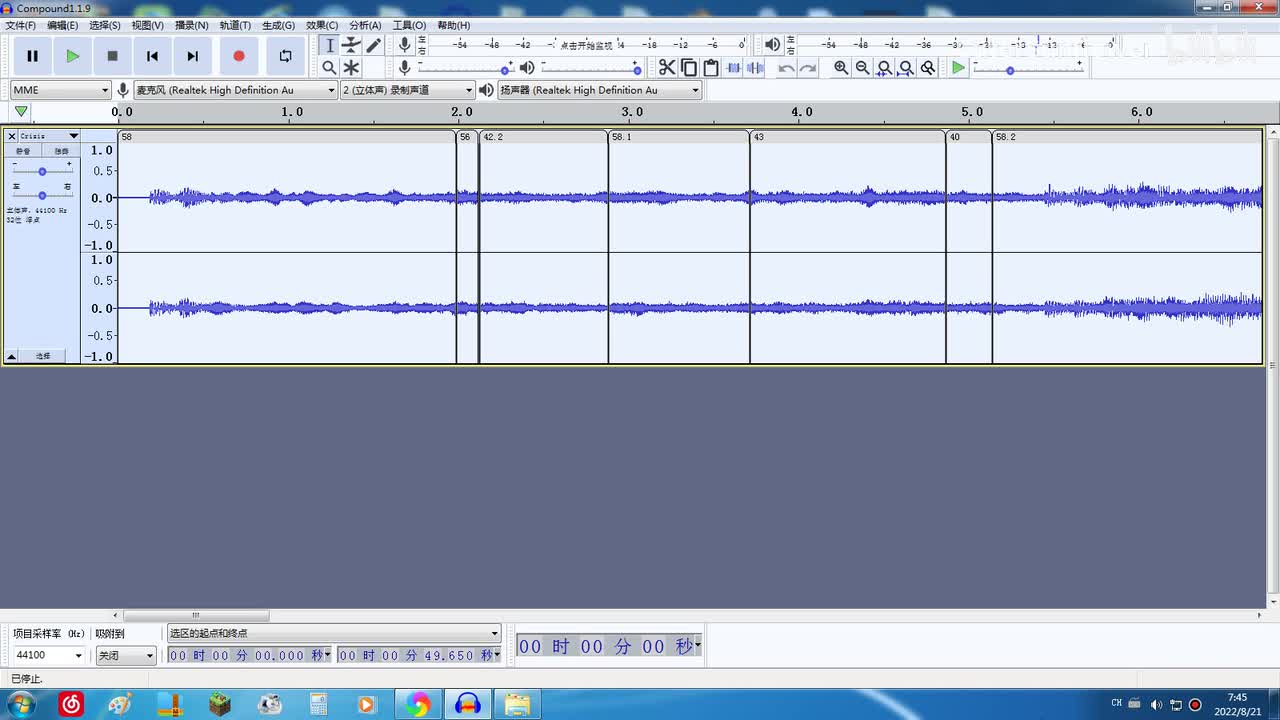Skip to end of the project
This screenshot has width=1280, height=720.
192,56
